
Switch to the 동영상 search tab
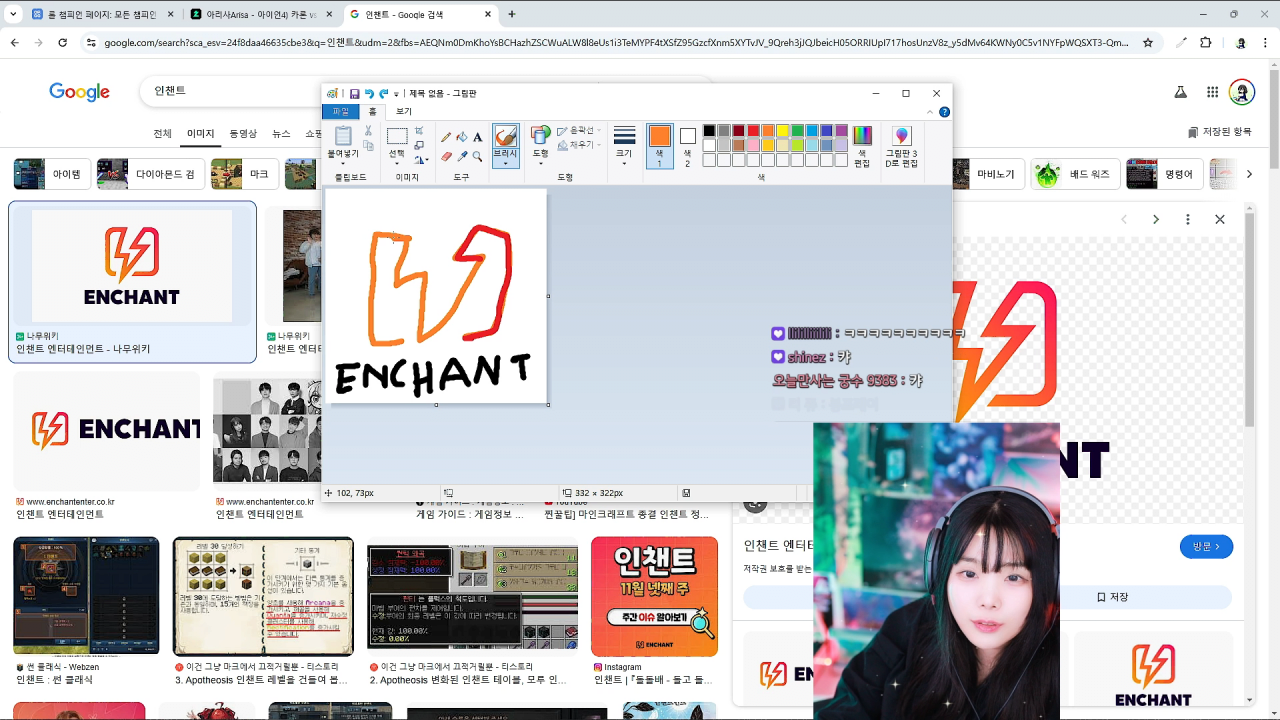click(x=243, y=133)
